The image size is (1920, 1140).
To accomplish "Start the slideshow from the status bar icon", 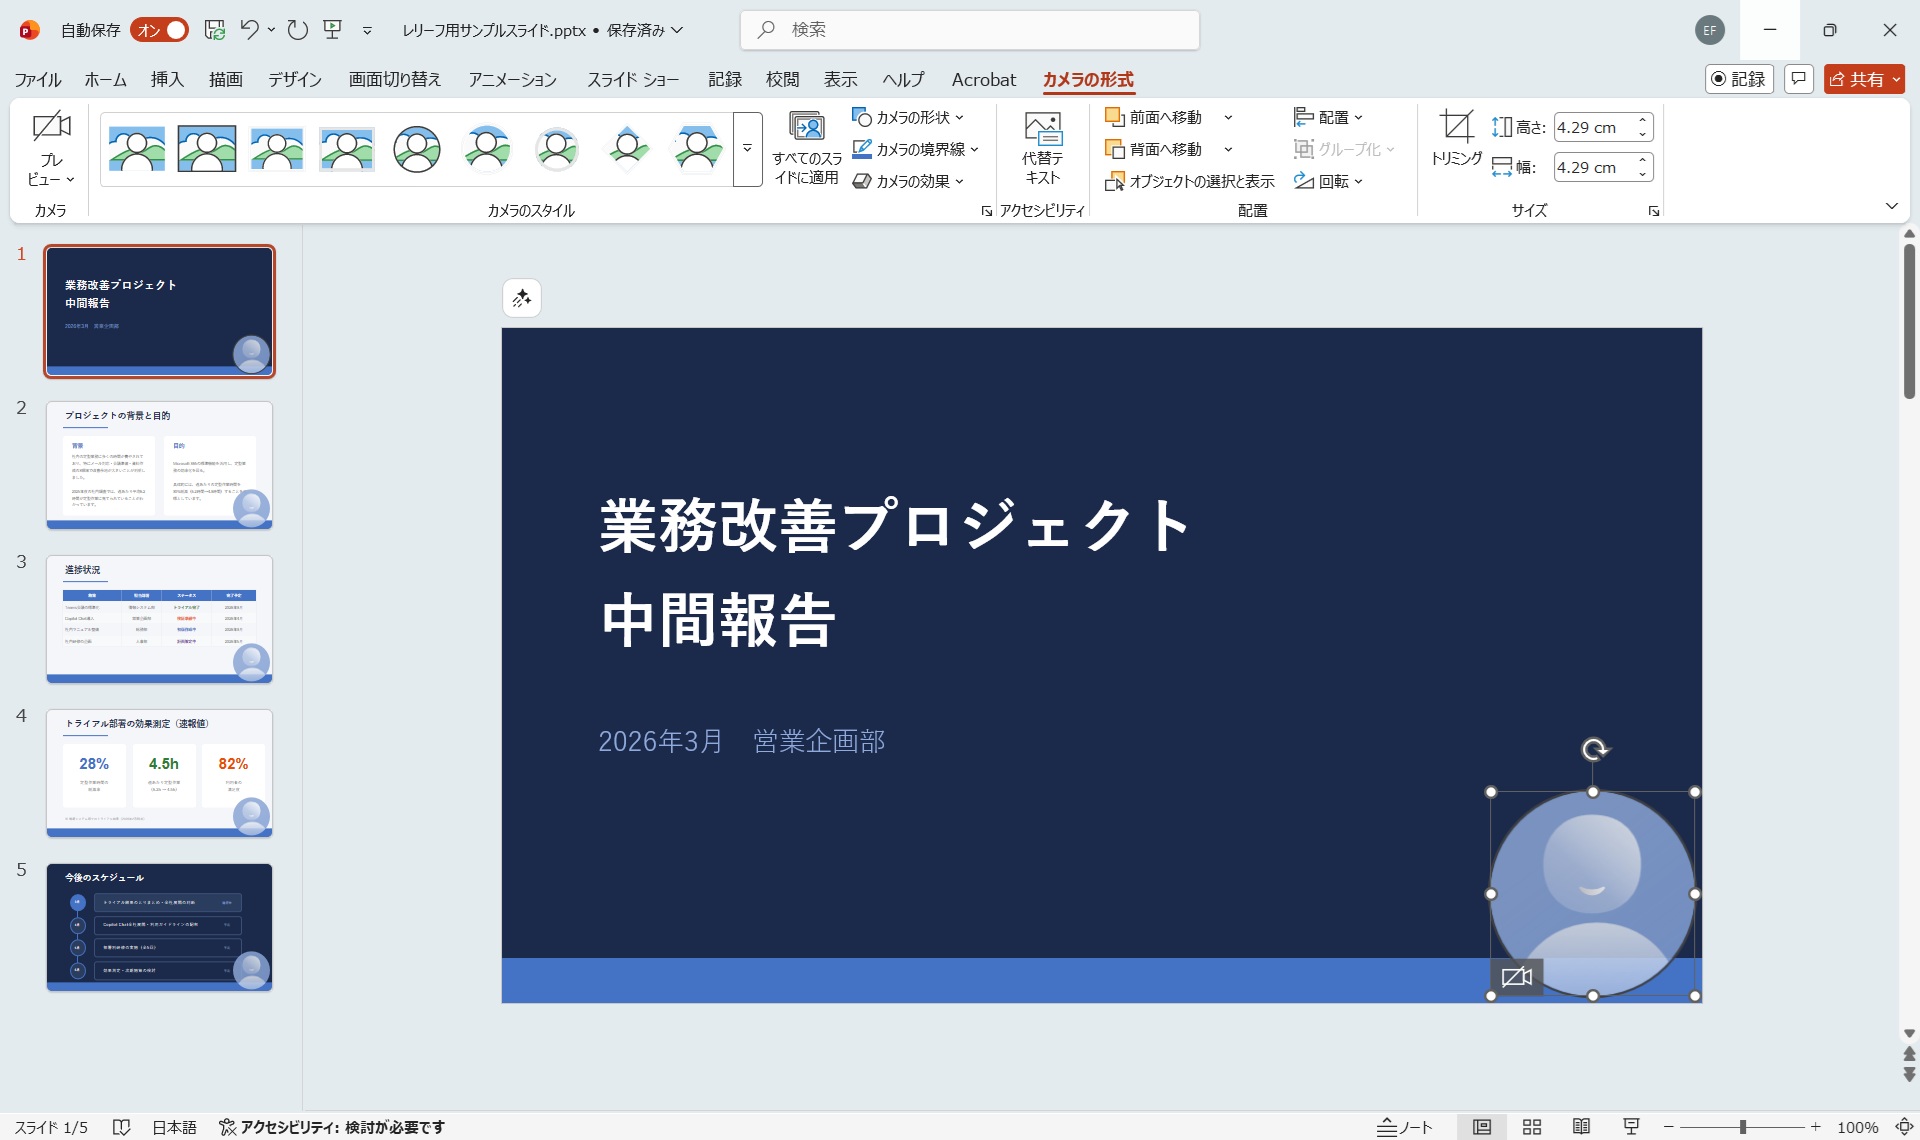I will [1629, 1126].
